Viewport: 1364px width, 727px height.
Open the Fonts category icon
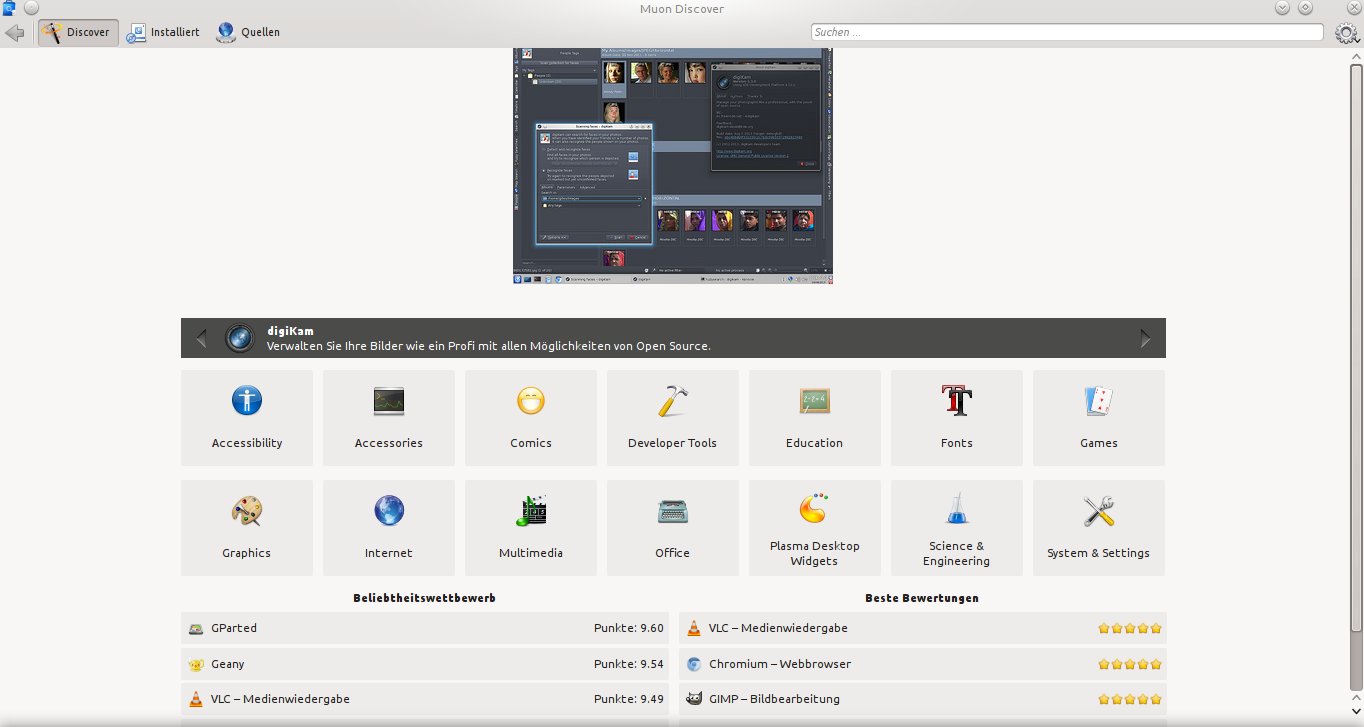(957, 401)
